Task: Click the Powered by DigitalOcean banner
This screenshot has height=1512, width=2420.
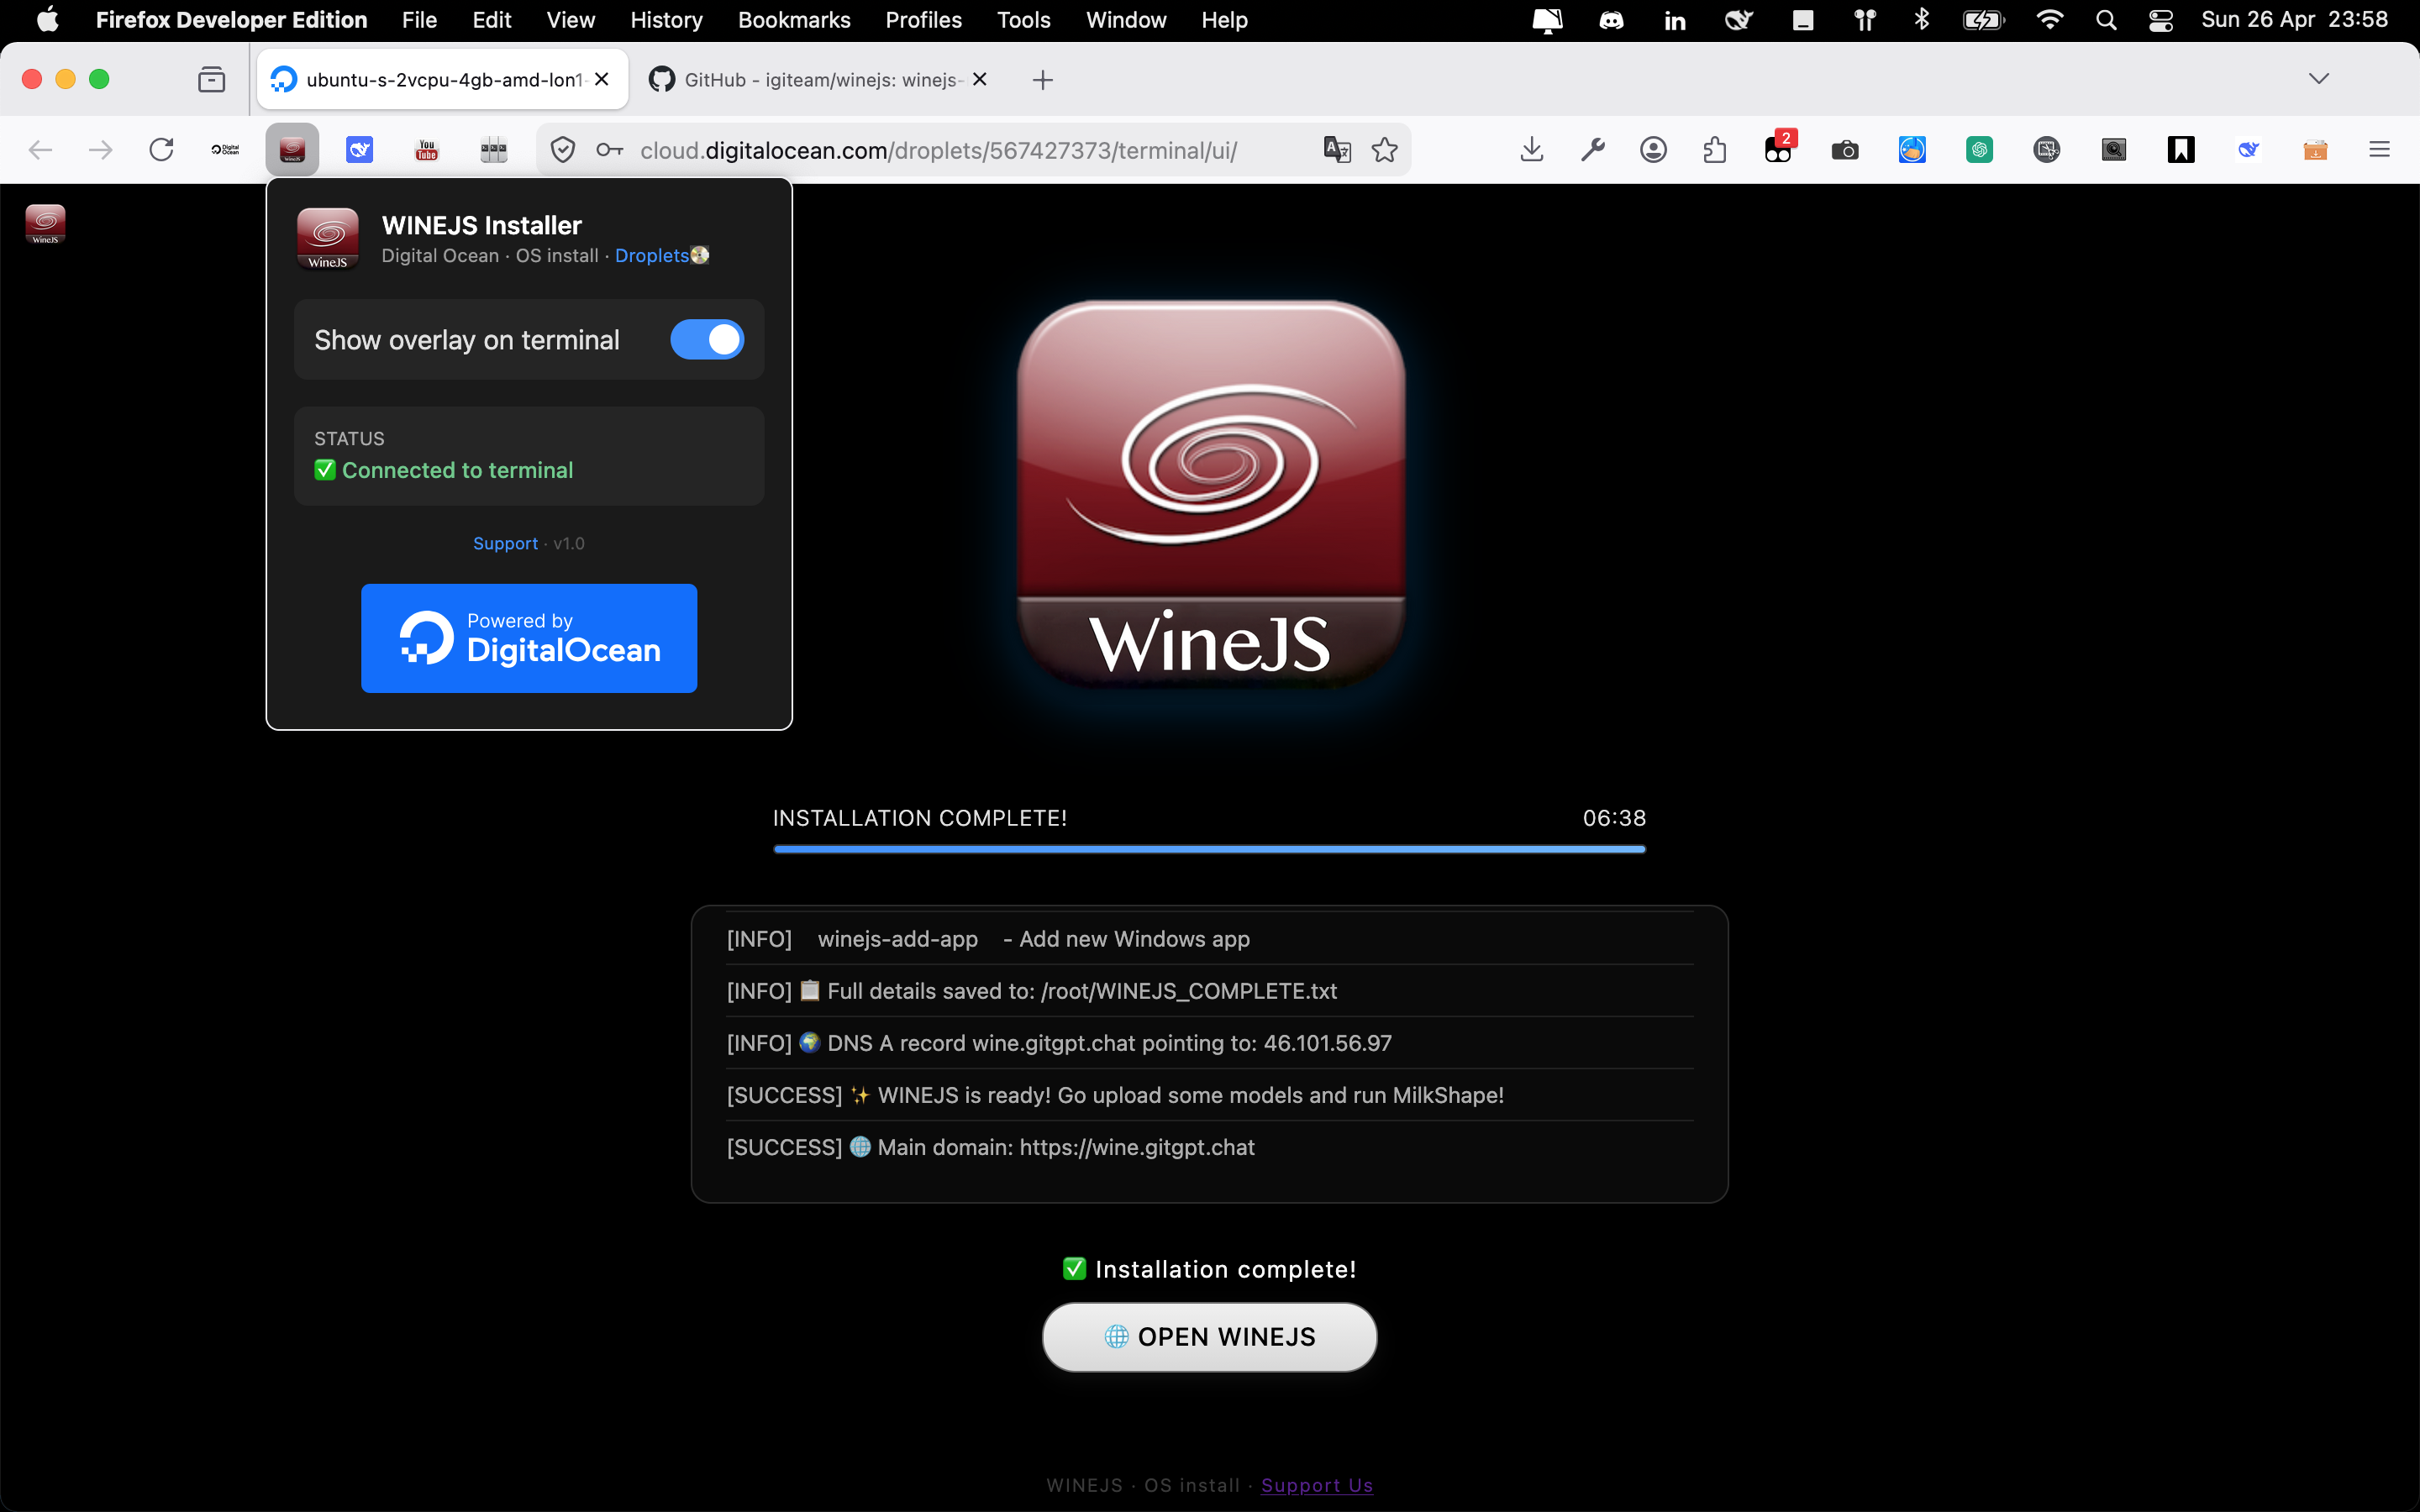Action: [x=529, y=638]
